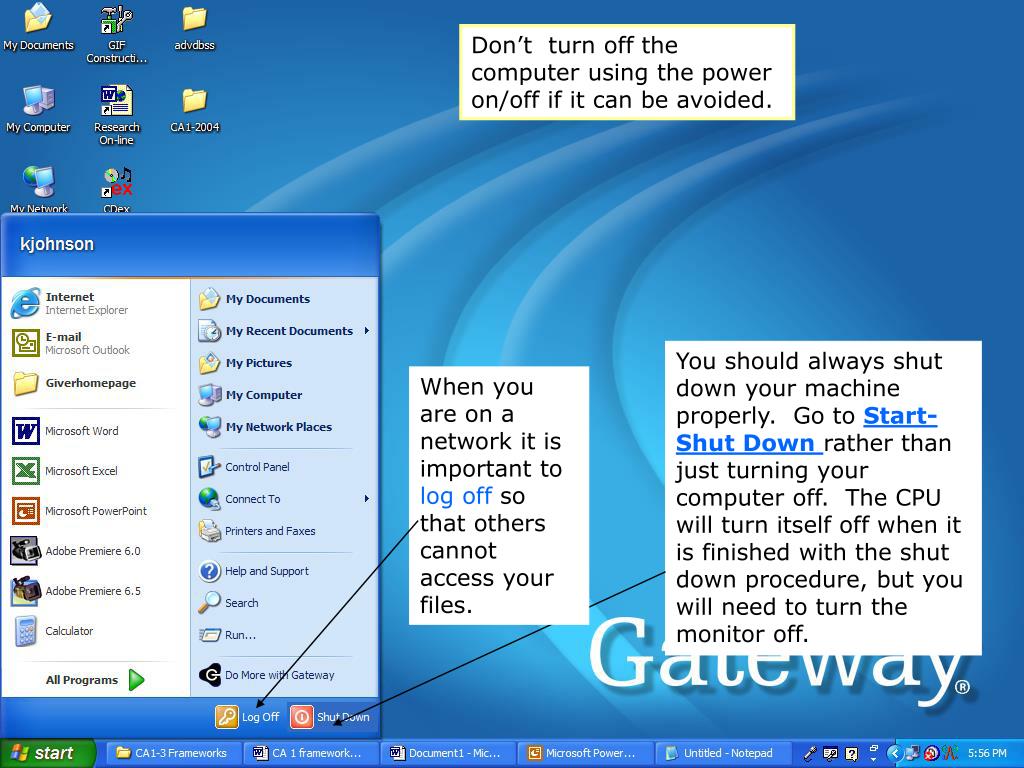1024x768 pixels.
Task: Open Search from the Start menu
Action: (x=229, y=603)
